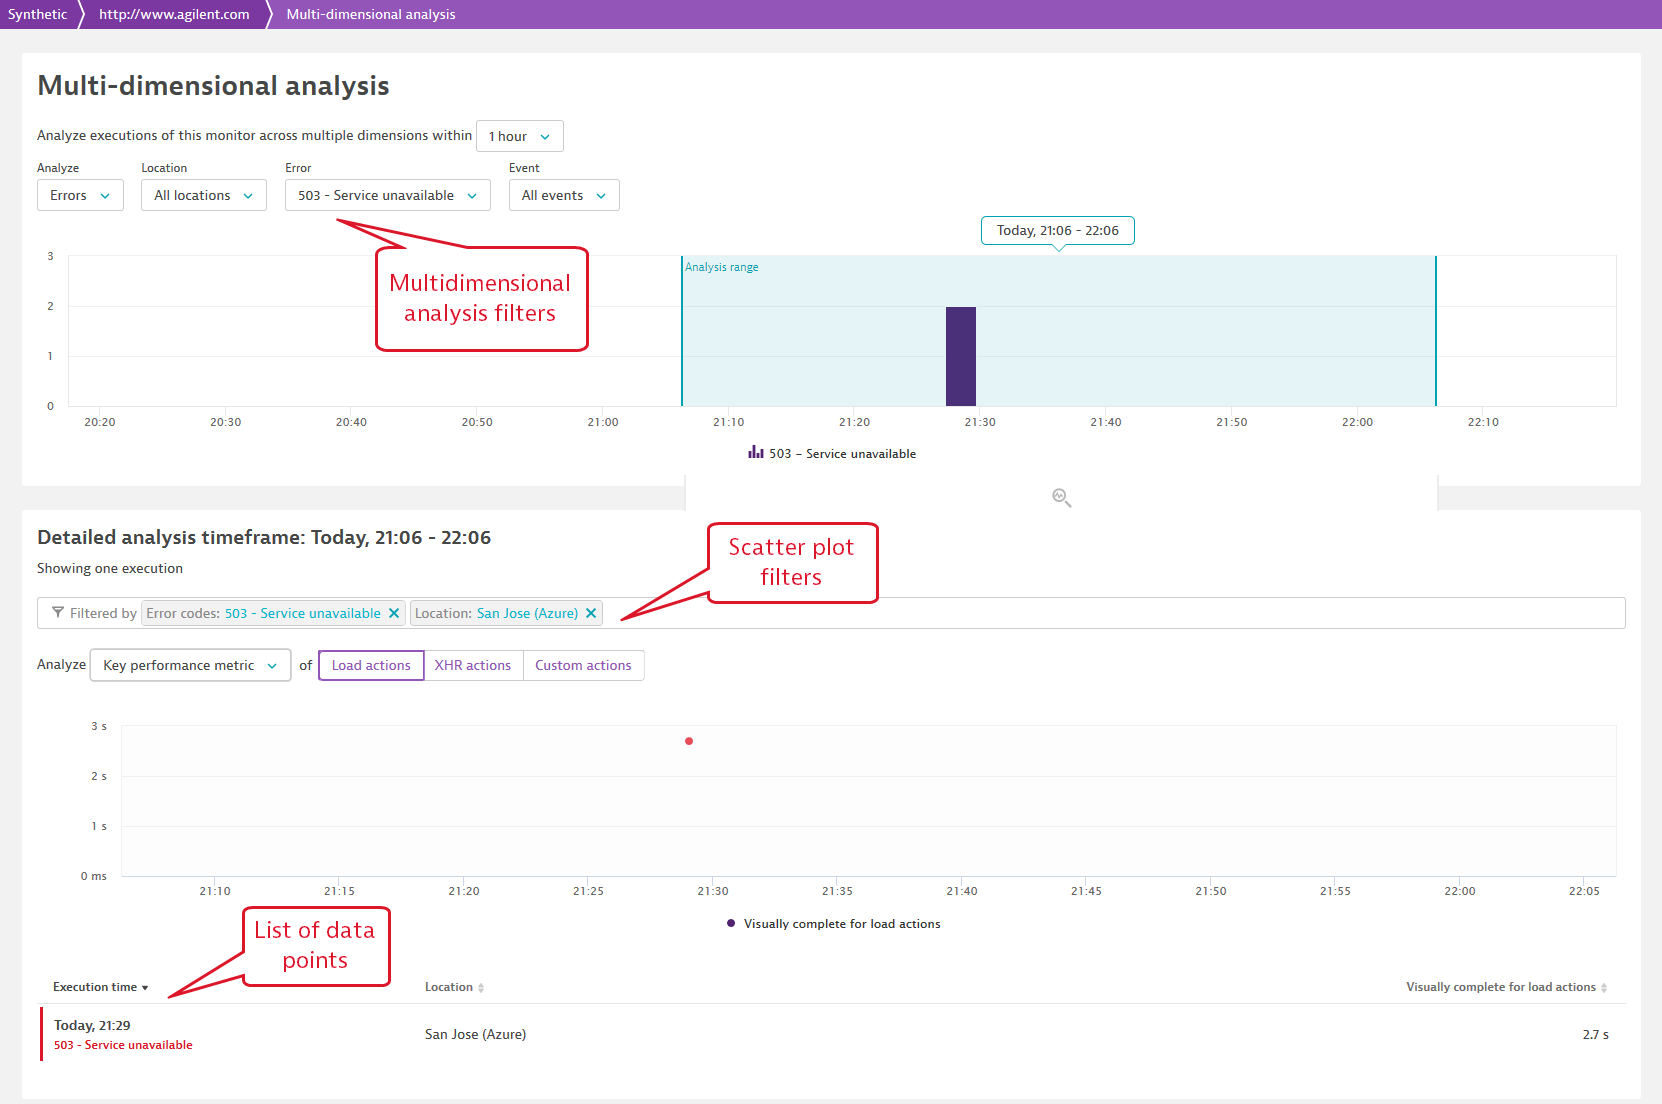1662x1104 pixels.
Task: Click the 2.7 s value cell
Action: point(1595,1034)
